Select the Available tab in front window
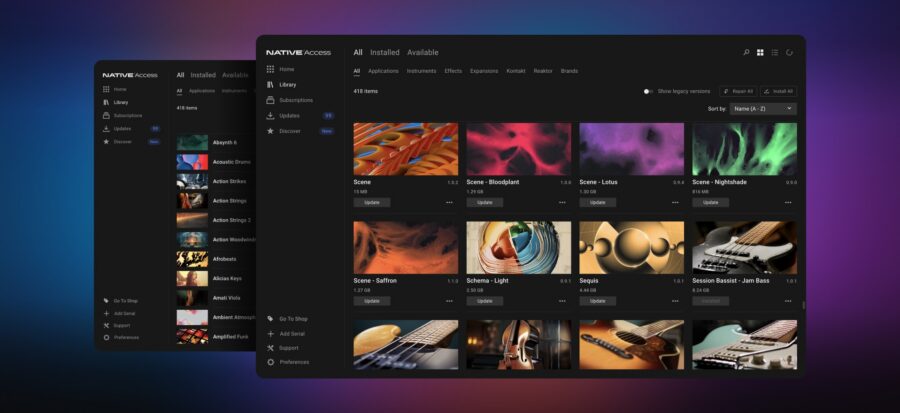This screenshot has width=900, height=413. (422, 52)
